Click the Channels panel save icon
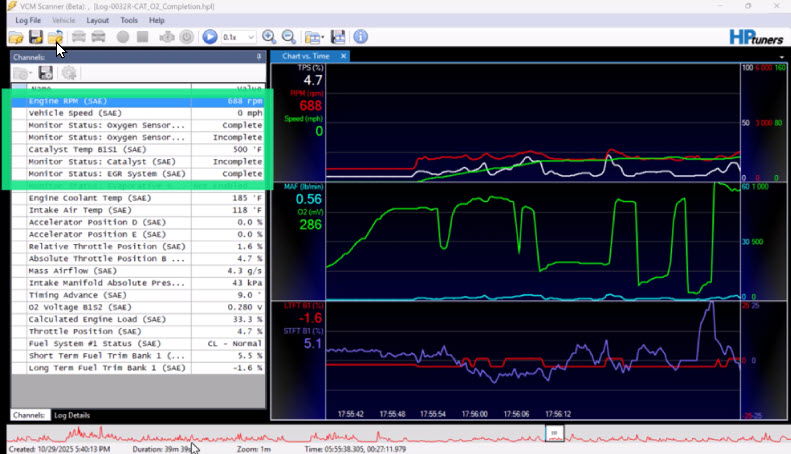791x454 pixels. coord(46,73)
